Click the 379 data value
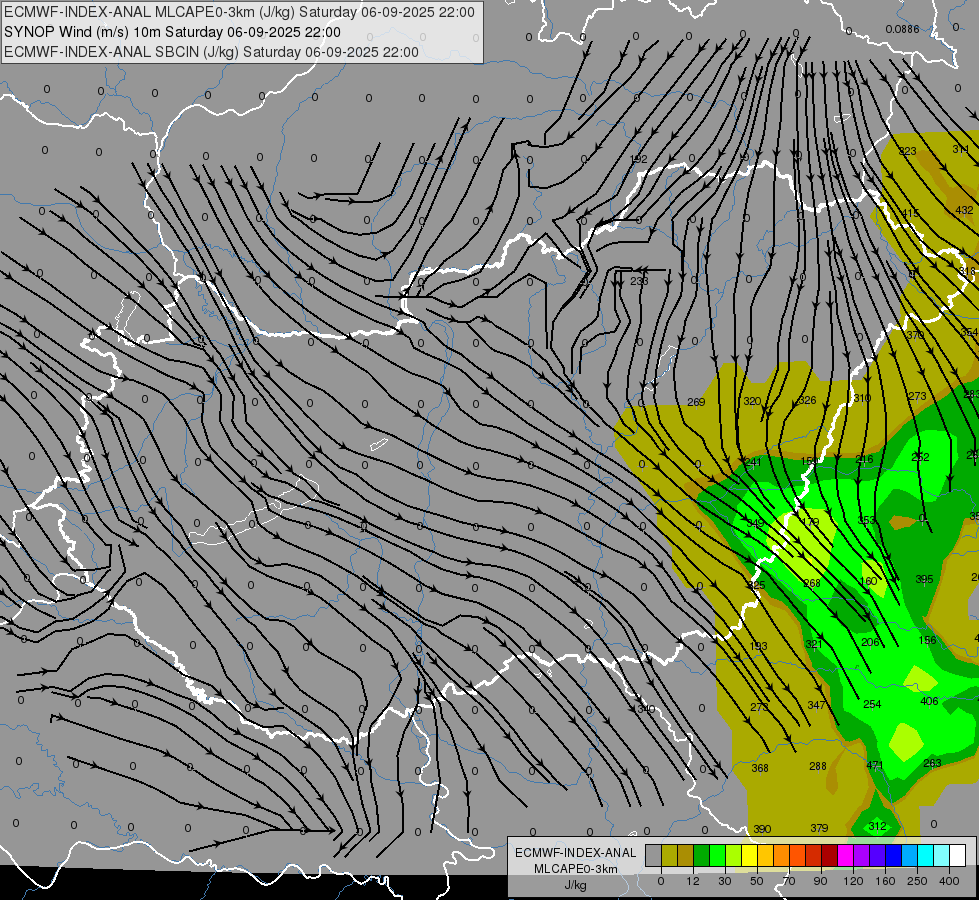The height and width of the screenshot is (900, 979). click(x=819, y=828)
